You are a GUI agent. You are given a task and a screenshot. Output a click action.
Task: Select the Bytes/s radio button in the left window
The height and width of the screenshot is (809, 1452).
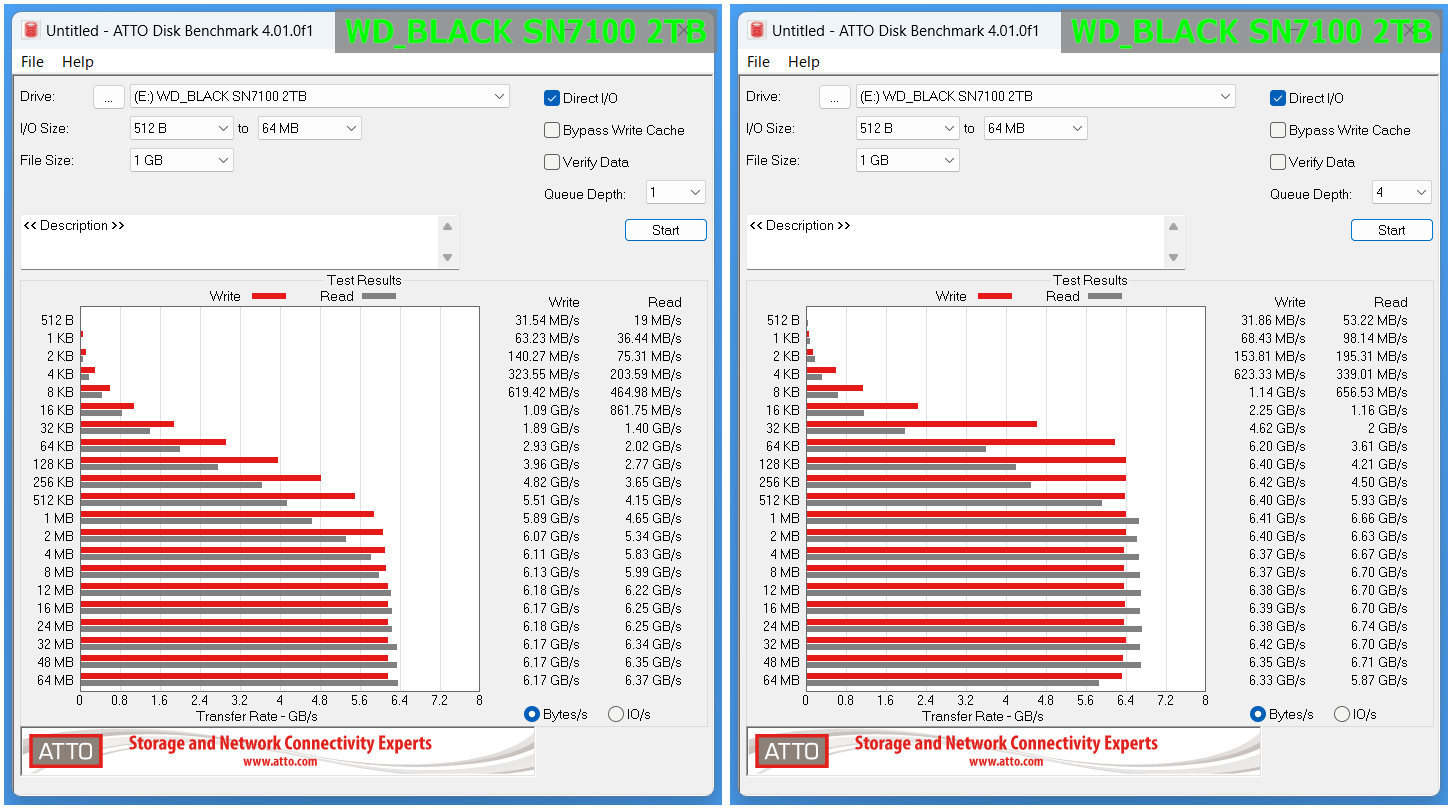pyautogui.click(x=532, y=714)
